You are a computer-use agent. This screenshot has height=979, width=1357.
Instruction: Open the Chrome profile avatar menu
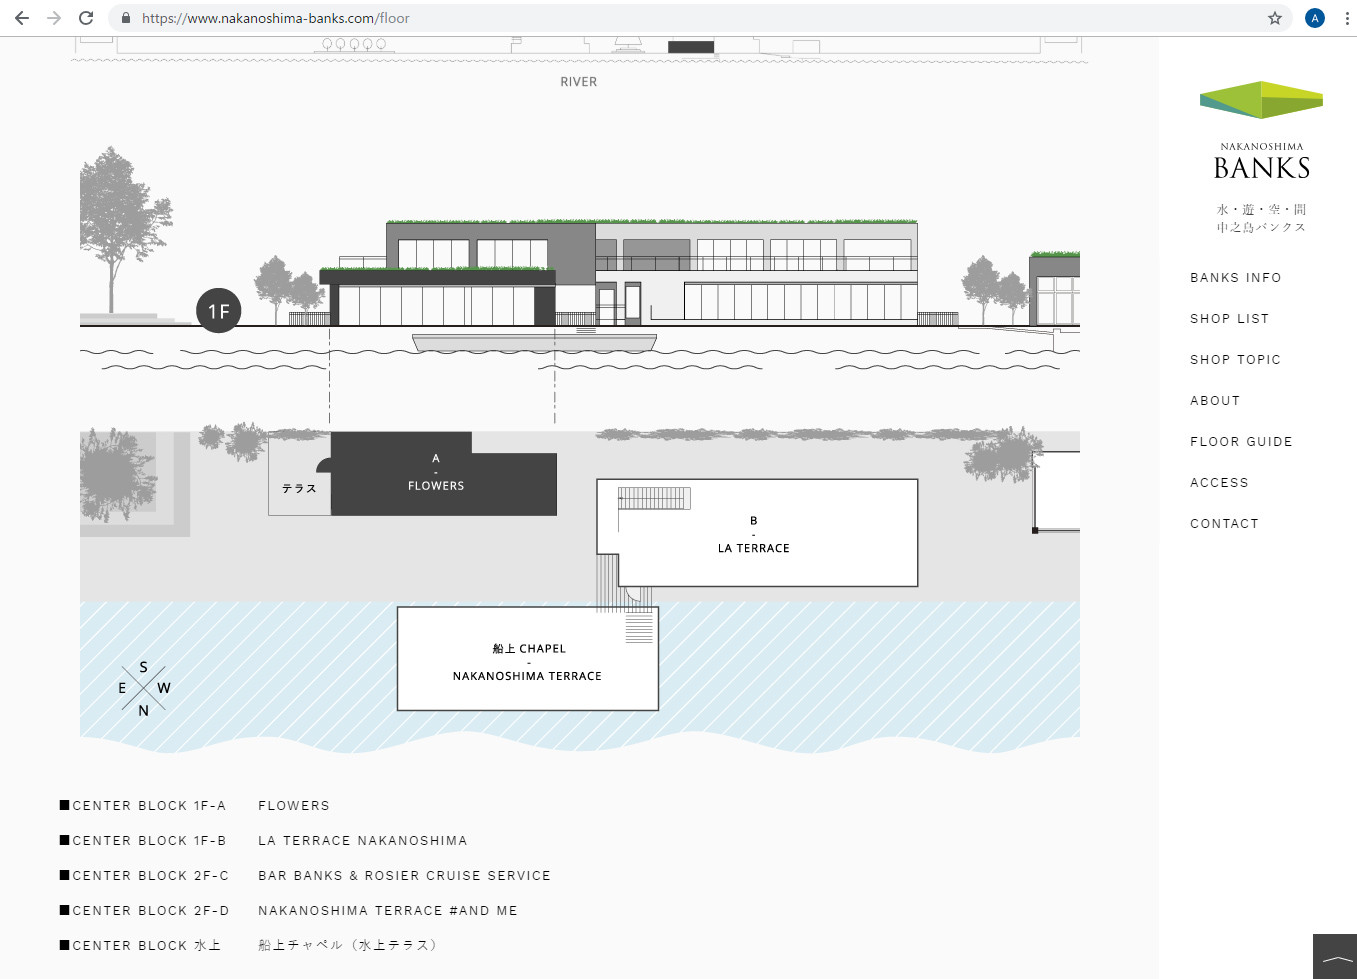click(1315, 18)
